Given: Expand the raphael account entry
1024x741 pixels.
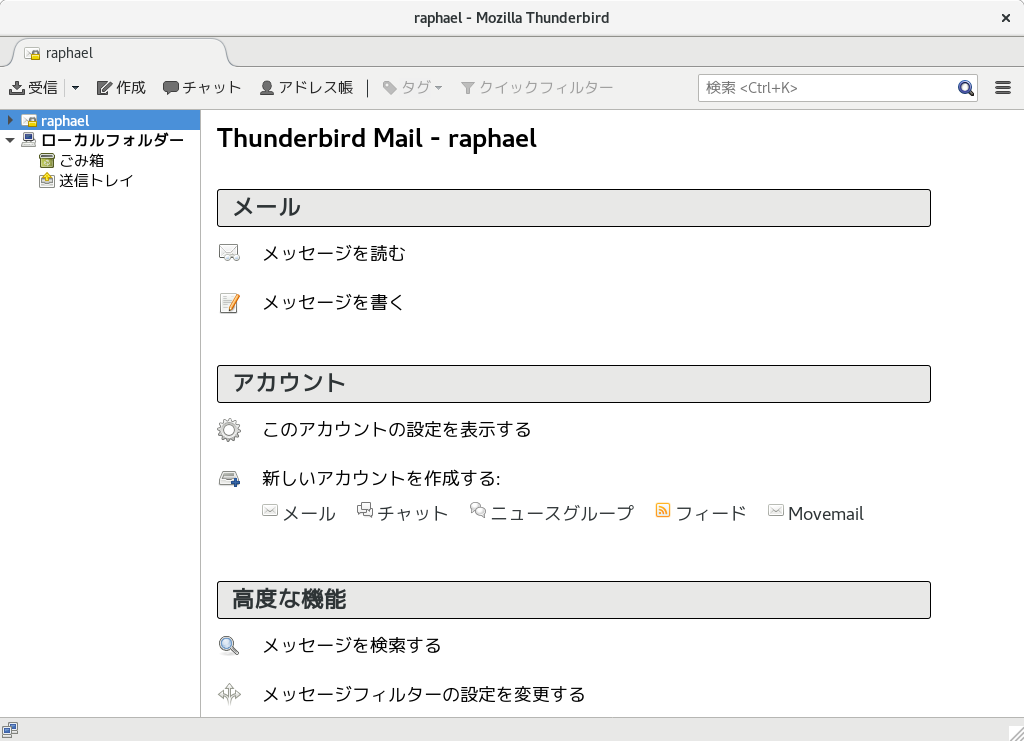Looking at the screenshot, I should pos(8,120).
